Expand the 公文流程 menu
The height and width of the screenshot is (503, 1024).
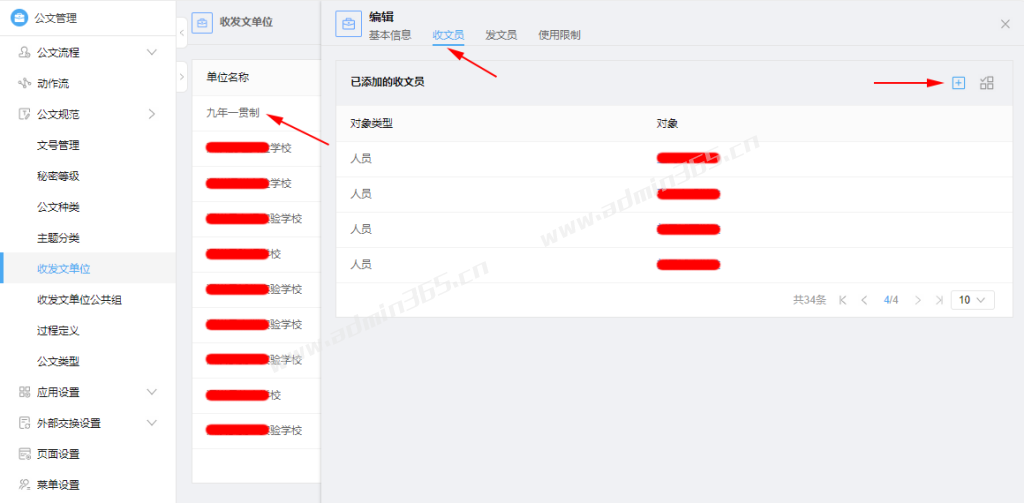coord(151,52)
